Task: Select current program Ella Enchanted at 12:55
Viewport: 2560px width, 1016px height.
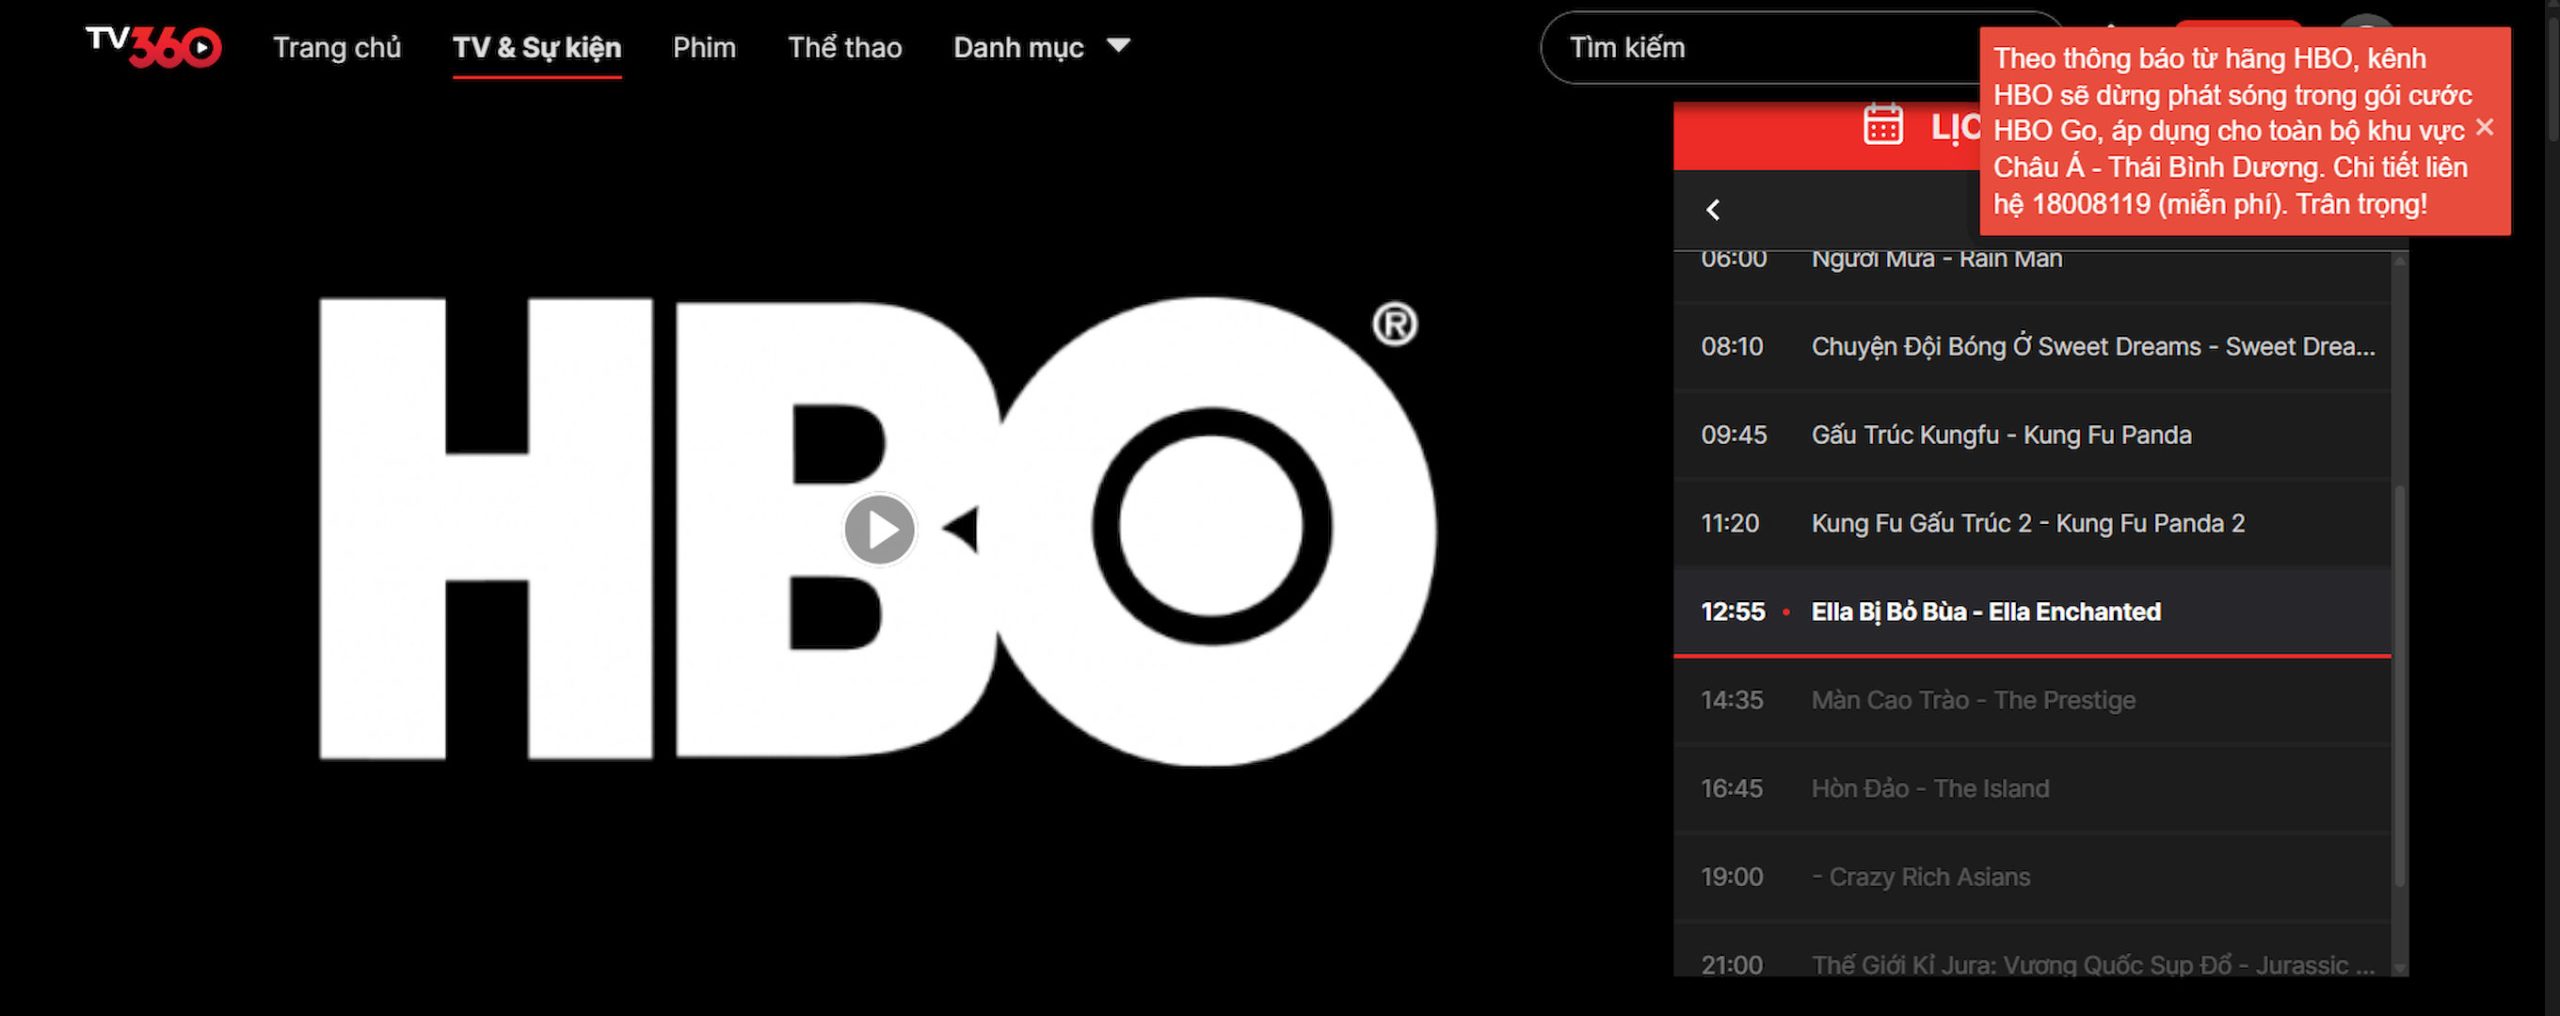Action: 2032,611
